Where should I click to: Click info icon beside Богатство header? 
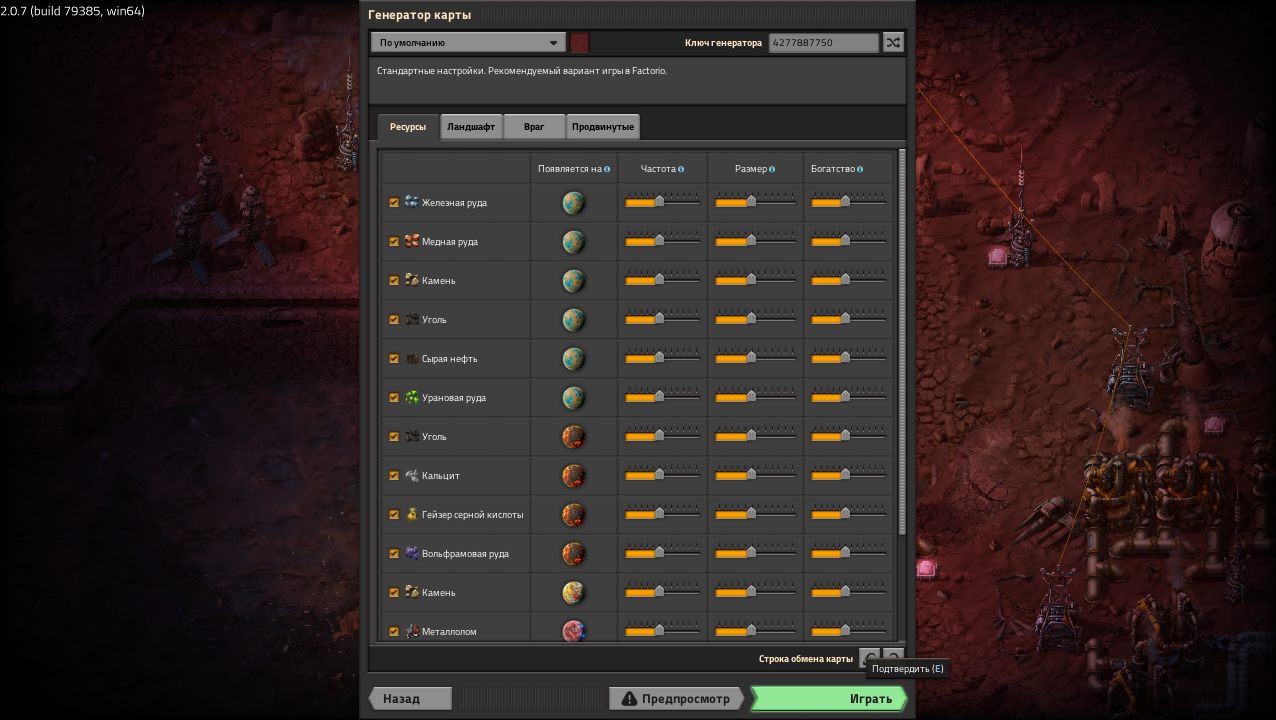coord(860,169)
